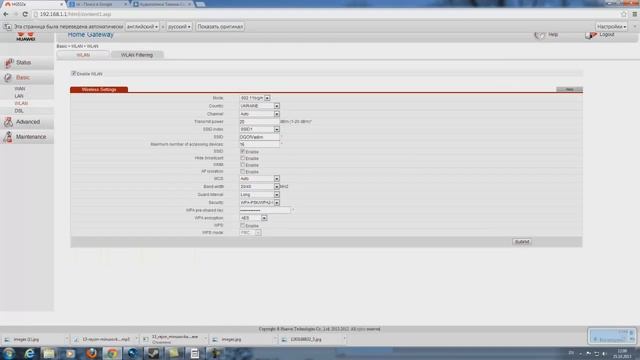Click the Submit button
The width and height of the screenshot is (640, 360).
[522, 242]
